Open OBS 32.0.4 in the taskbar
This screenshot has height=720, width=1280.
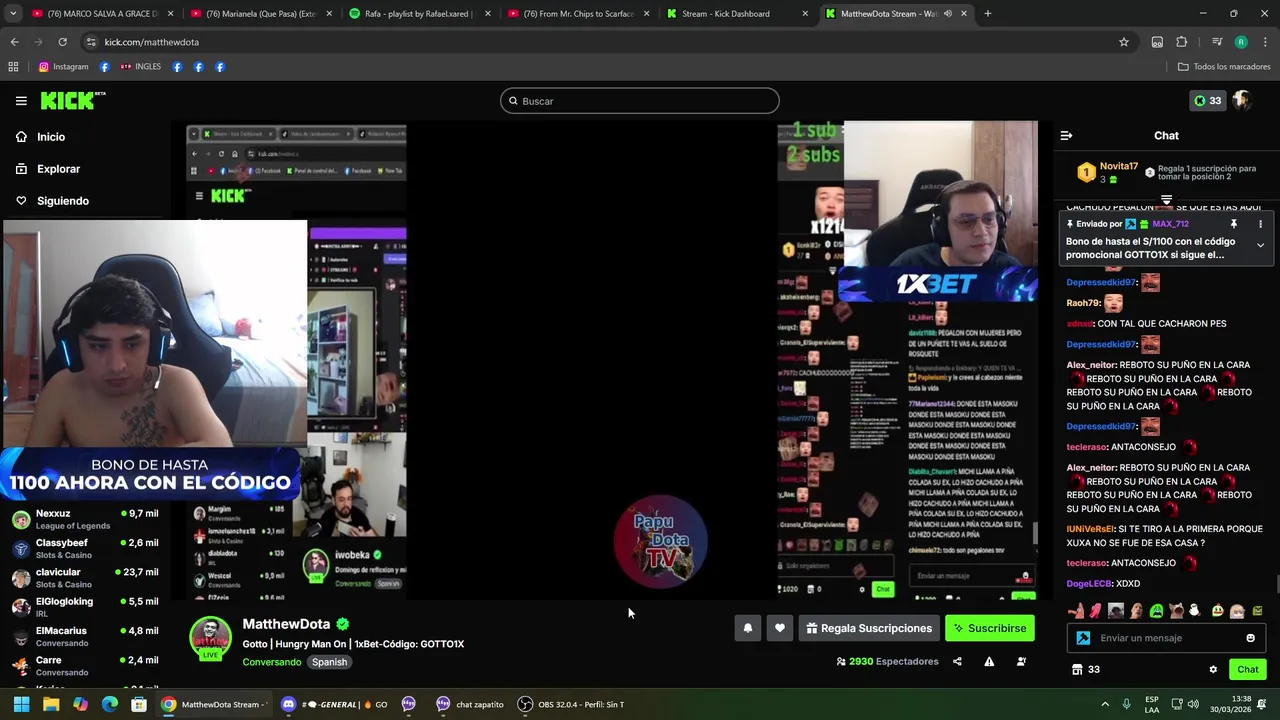click(x=571, y=704)
